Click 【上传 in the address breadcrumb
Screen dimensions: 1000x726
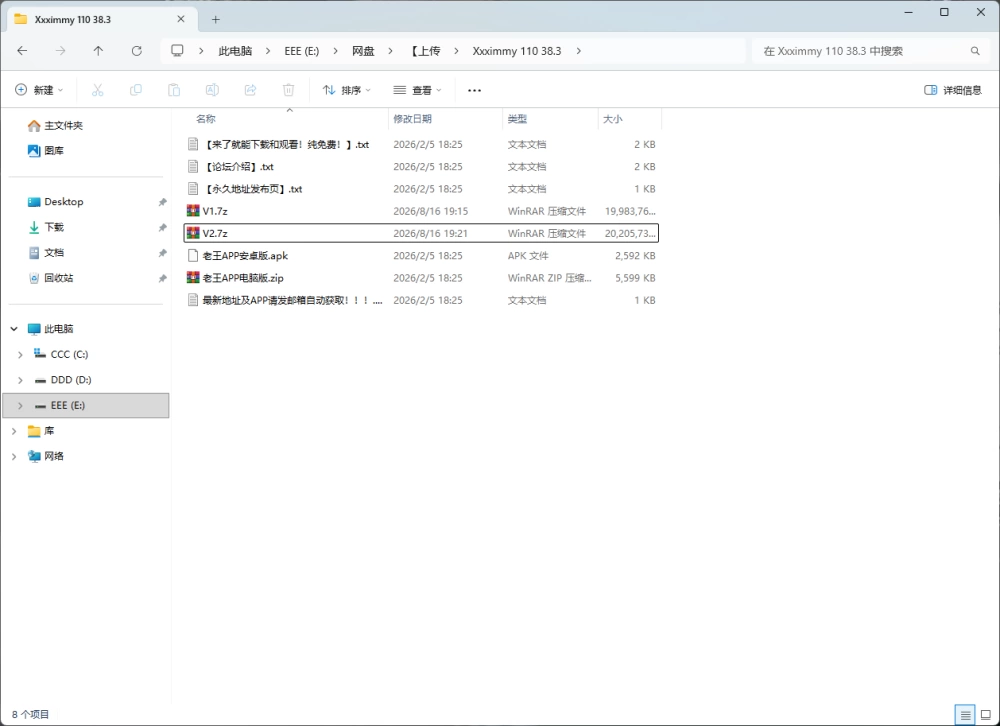425,51
